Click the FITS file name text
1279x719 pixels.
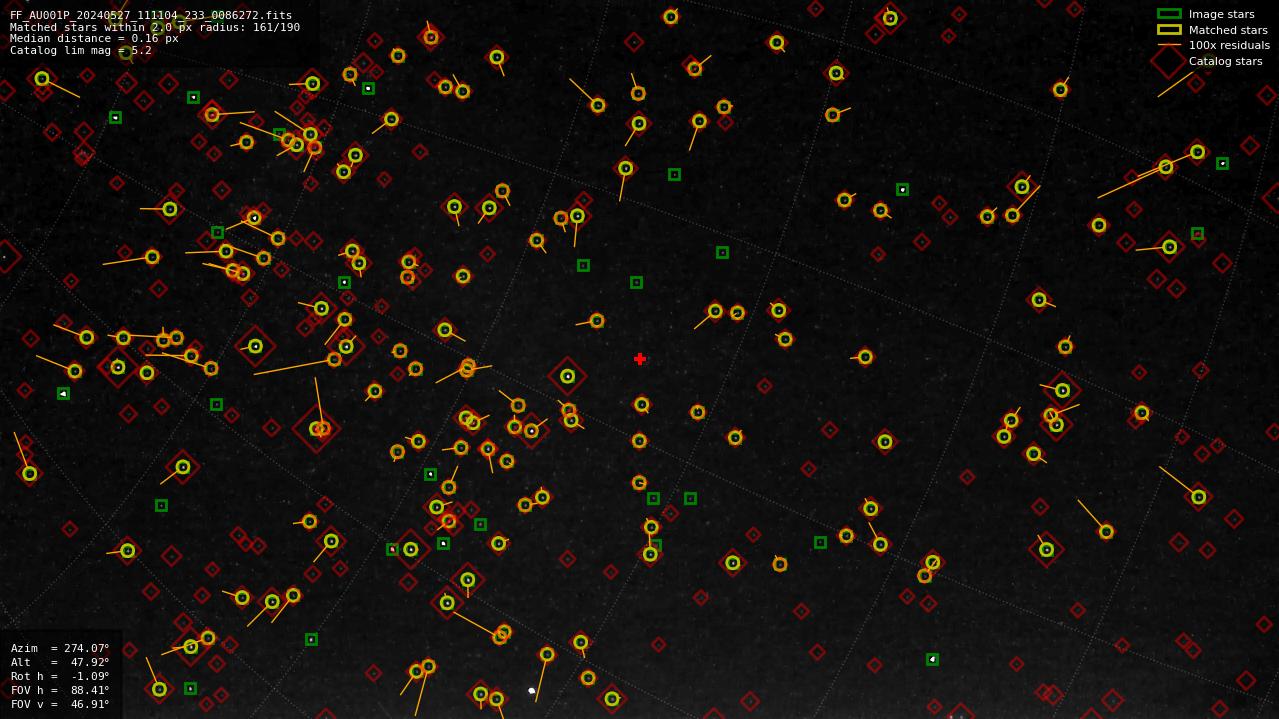(151, 15)
